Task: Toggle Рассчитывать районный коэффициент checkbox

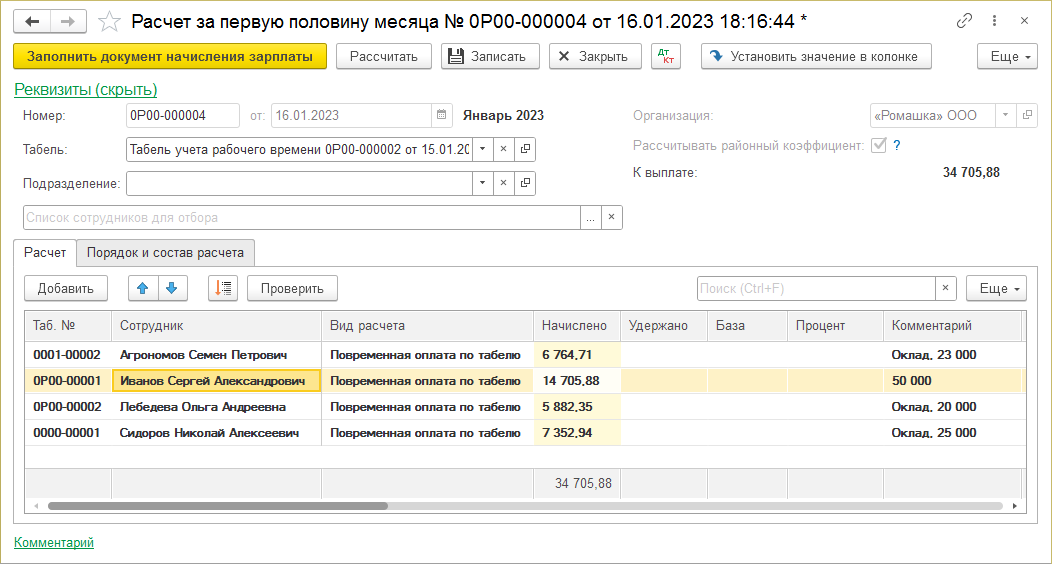Action: tap(878, 145)
